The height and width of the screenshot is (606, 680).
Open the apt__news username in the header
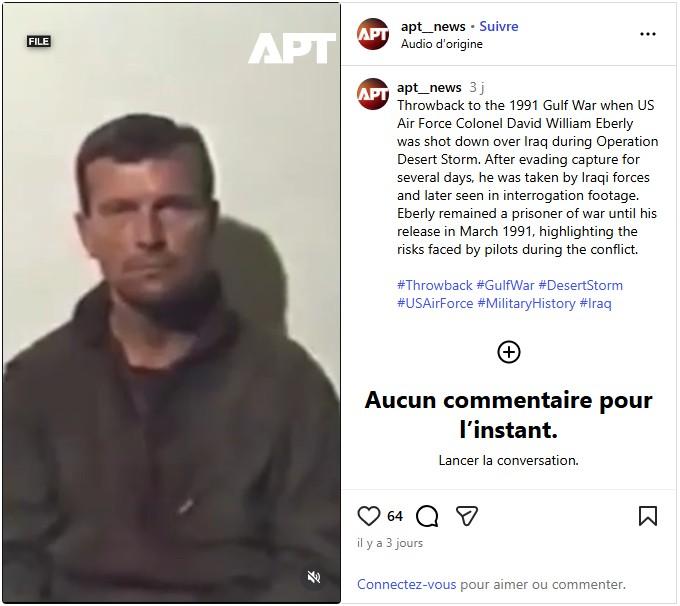pos(433,26)
